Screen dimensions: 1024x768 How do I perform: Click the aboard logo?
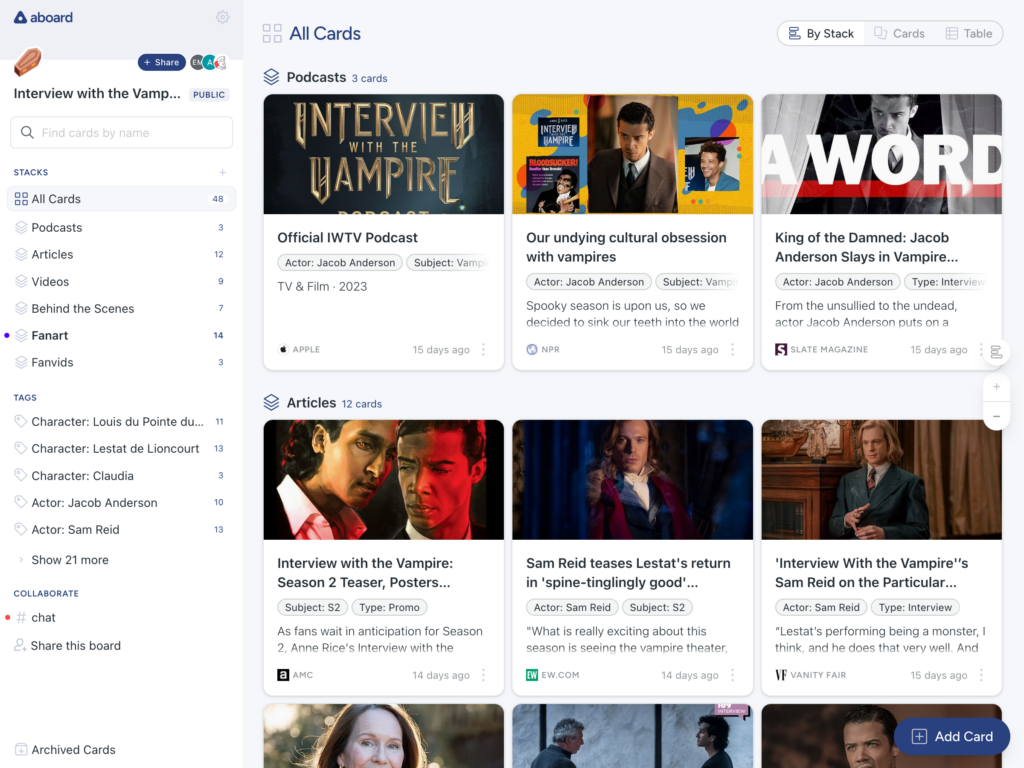click(x=43, y=18)
